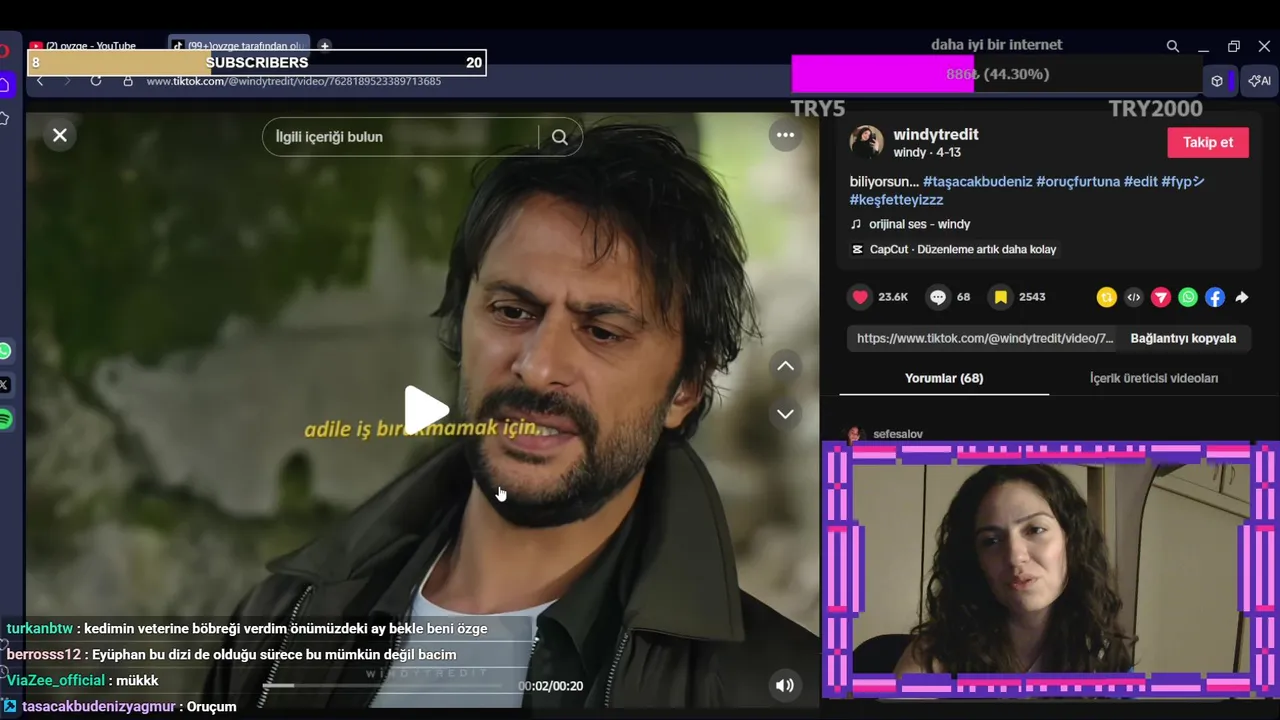
Task: Click the 23.6K like count
Action: pyautogui.click(x=893, y=297)
